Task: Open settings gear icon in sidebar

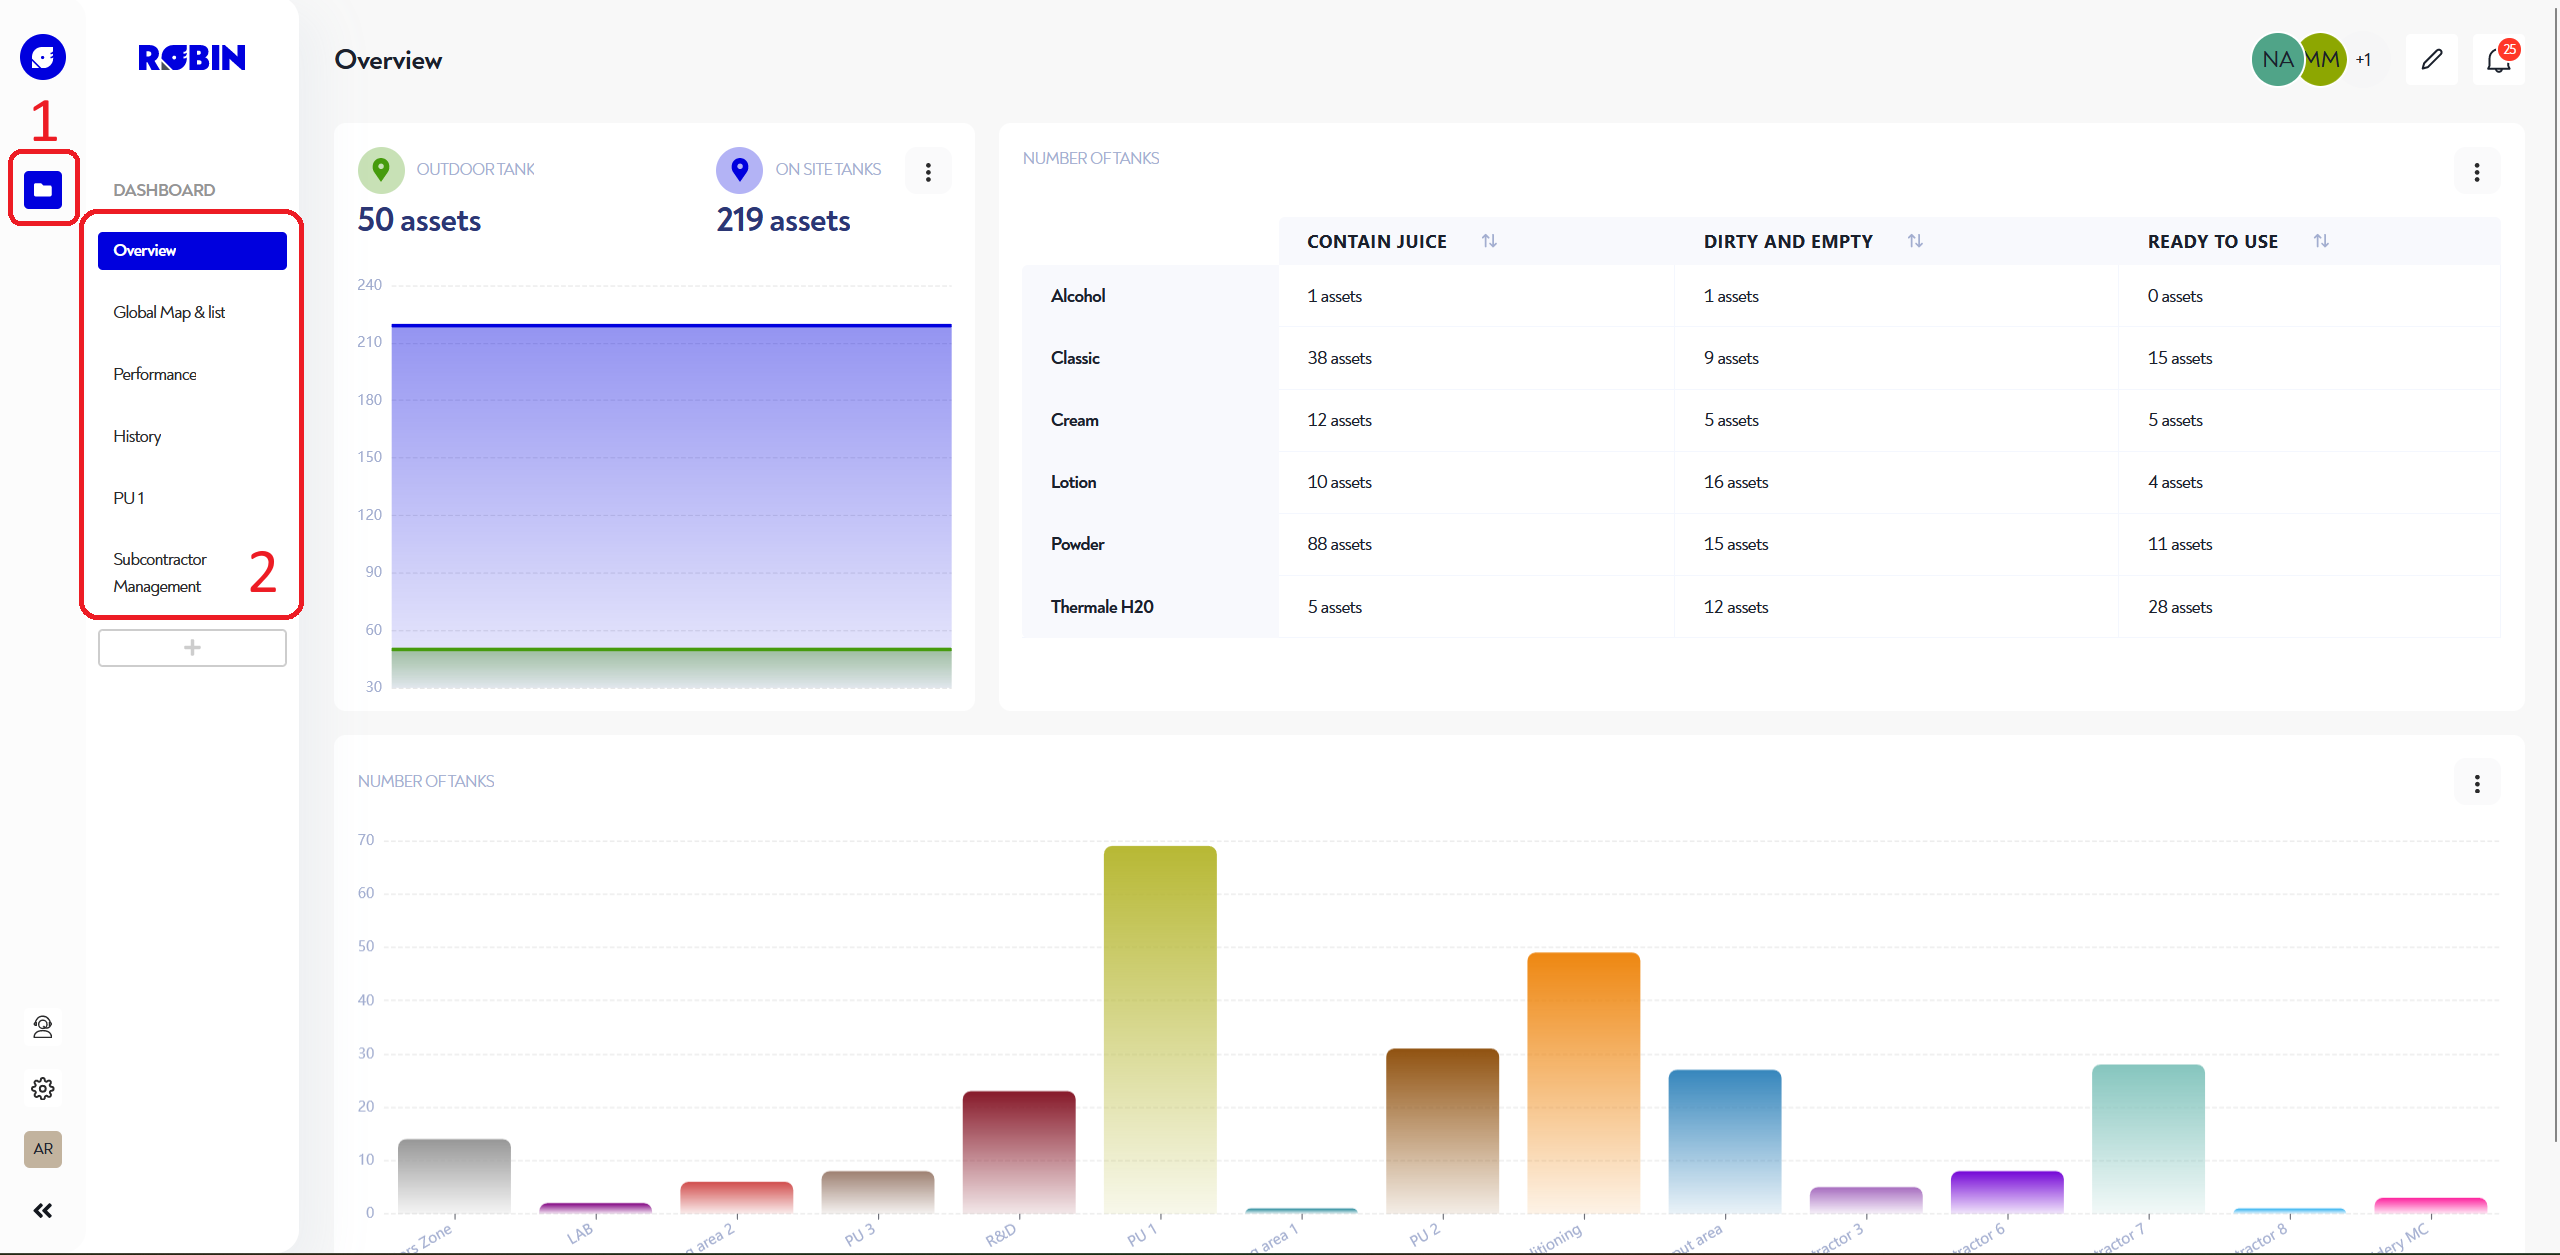Action: (43, 1088)
